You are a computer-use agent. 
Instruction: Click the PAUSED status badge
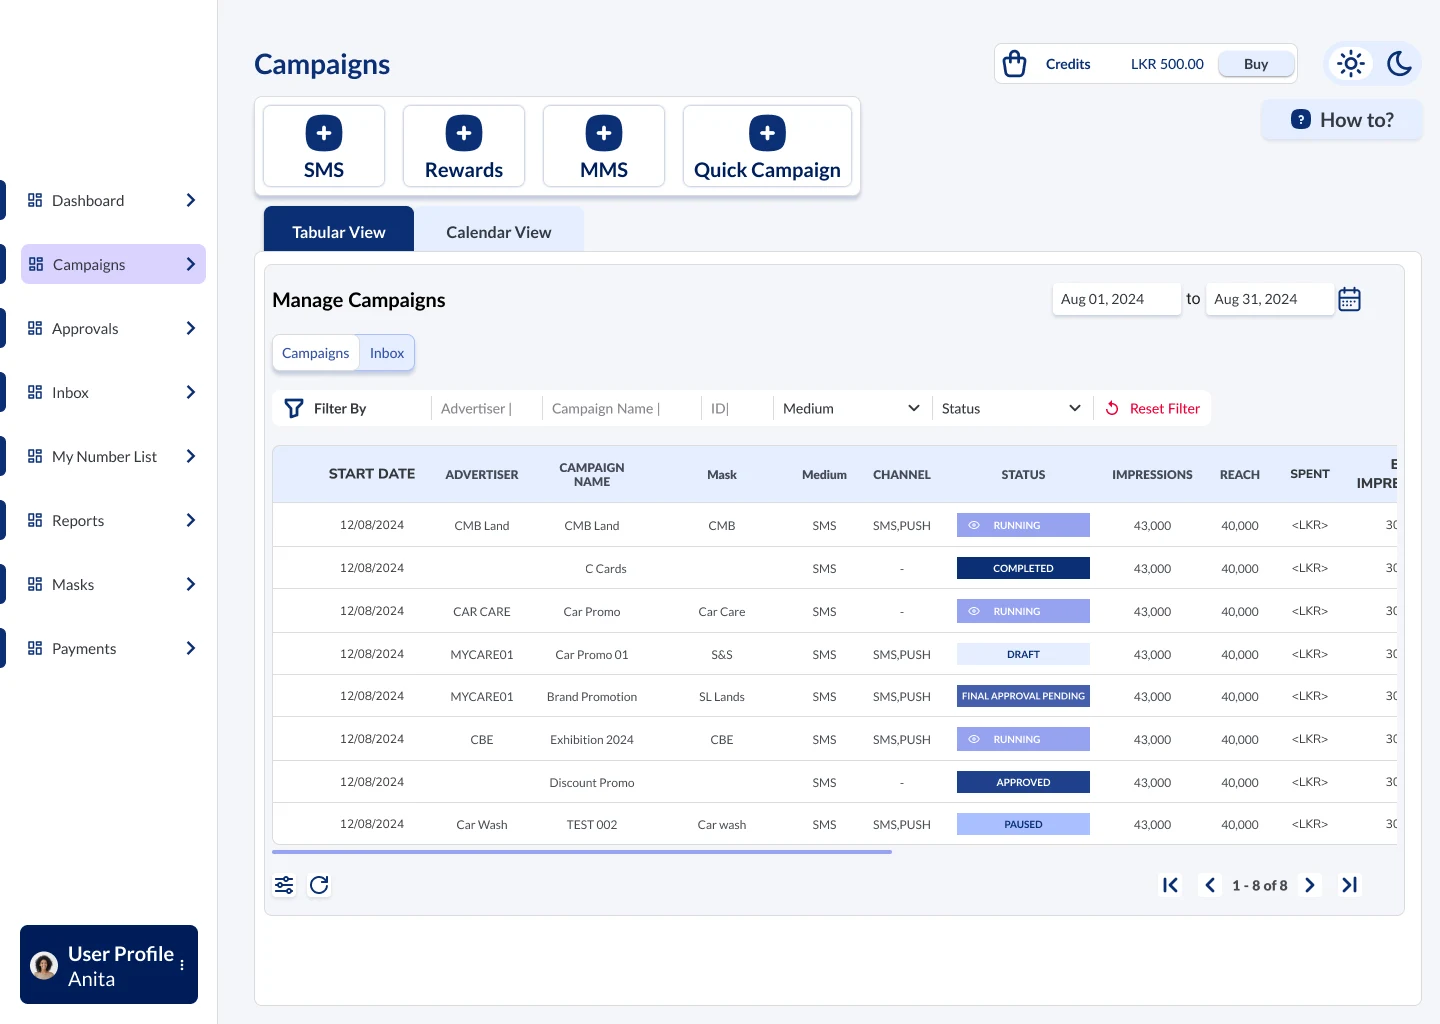[x=1023, y=824]
